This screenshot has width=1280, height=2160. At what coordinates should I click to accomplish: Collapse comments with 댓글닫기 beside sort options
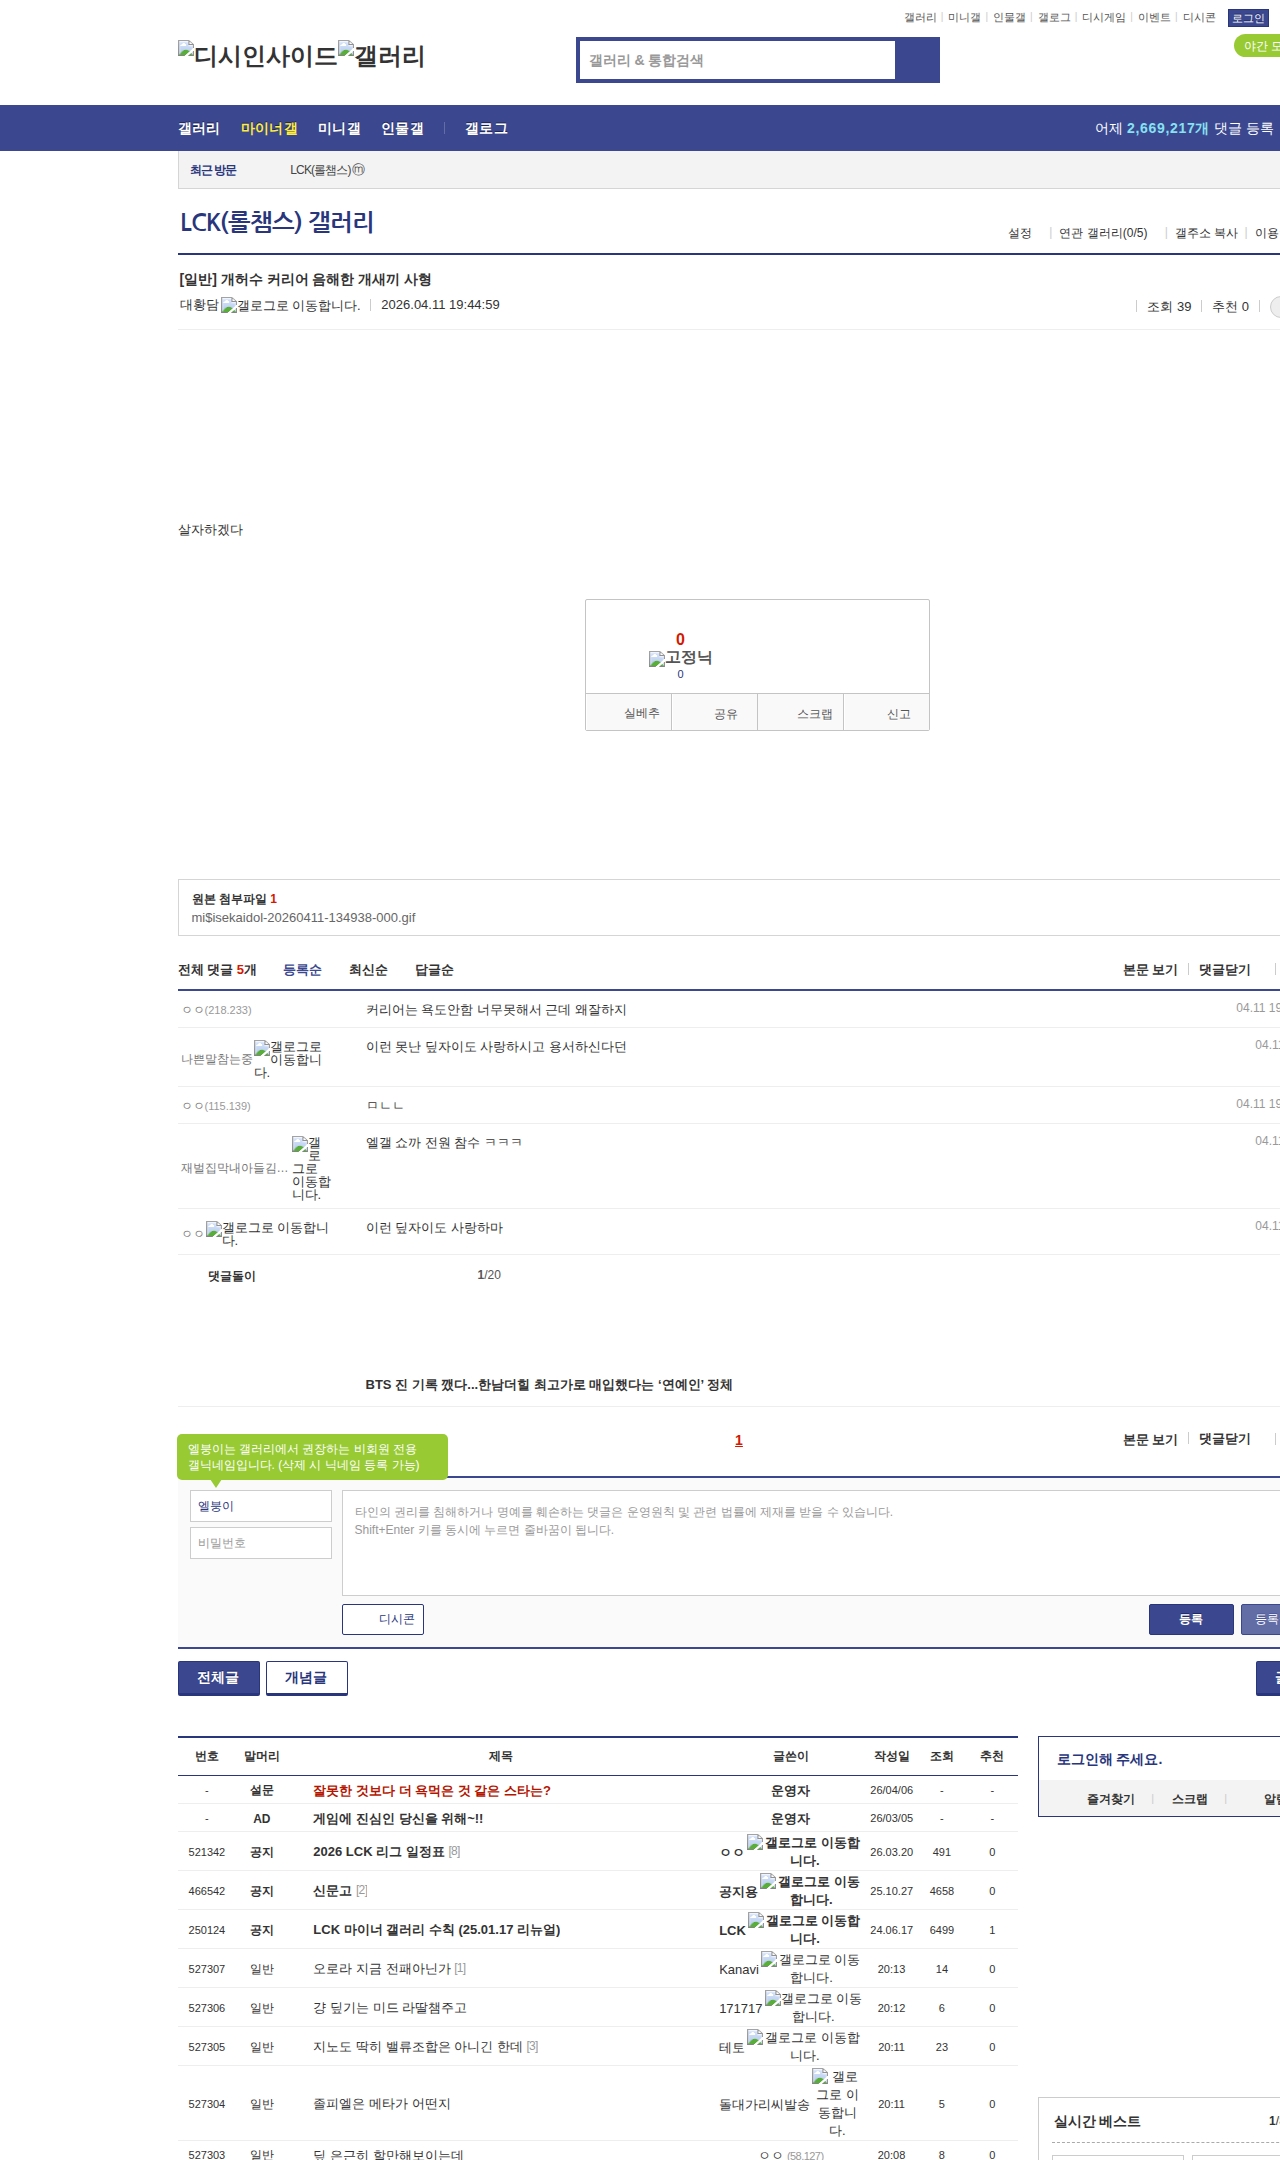point(1225,970)
